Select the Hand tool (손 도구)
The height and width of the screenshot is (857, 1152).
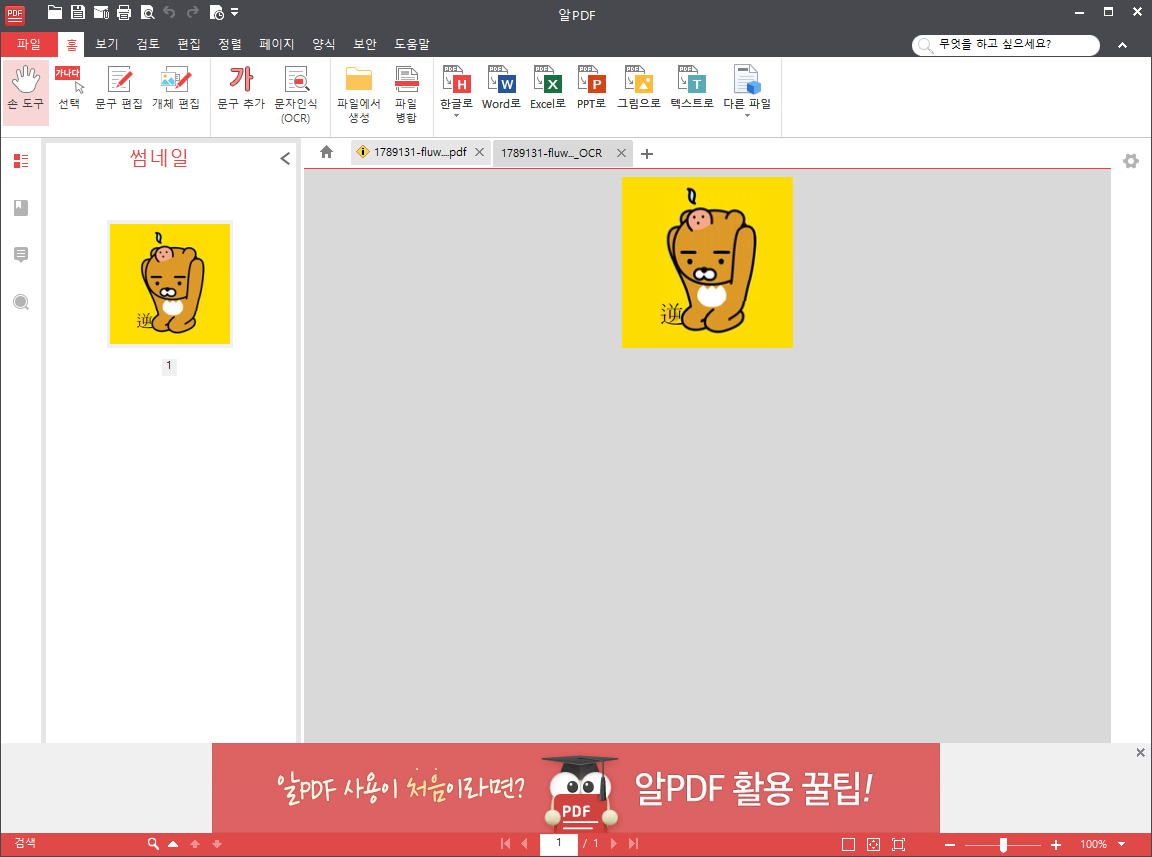coord(26,93)
